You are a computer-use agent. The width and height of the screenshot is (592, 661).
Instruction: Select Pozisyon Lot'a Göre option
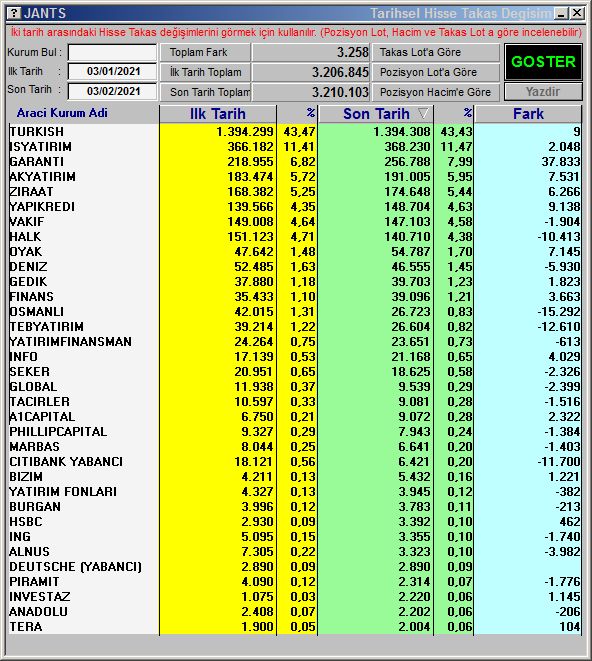[x=436, y=73]
